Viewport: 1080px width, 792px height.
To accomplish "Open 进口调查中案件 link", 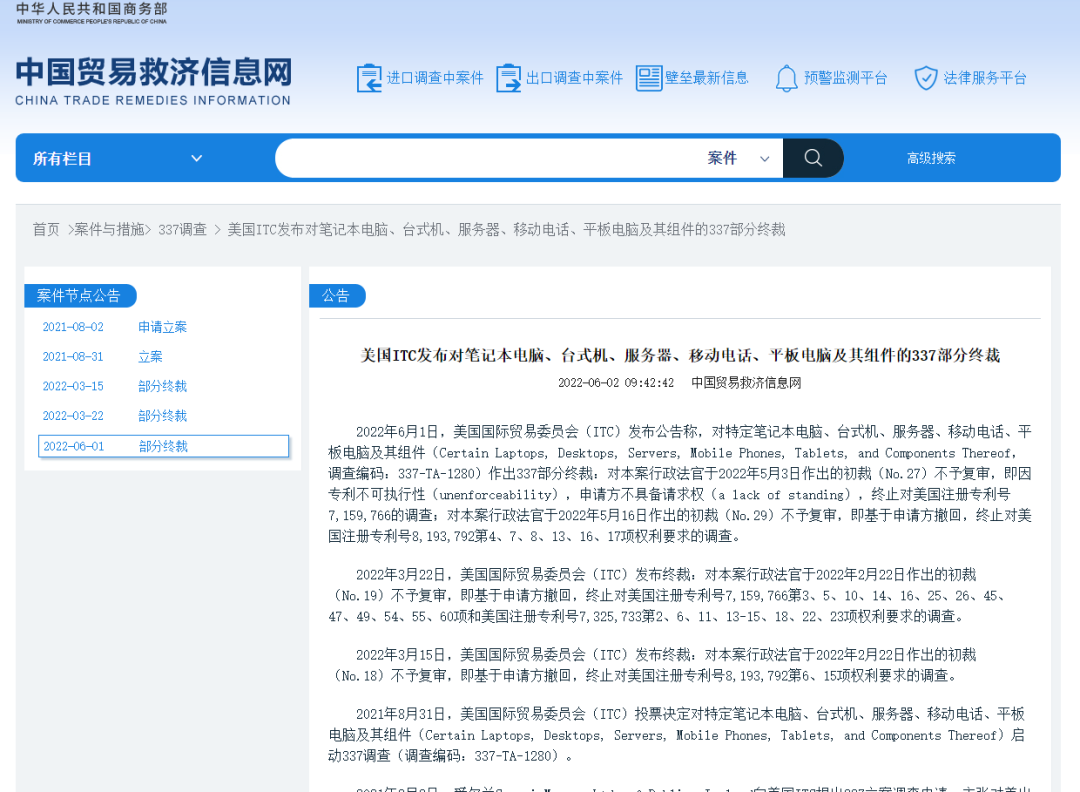I will click(x=435, y=78).
